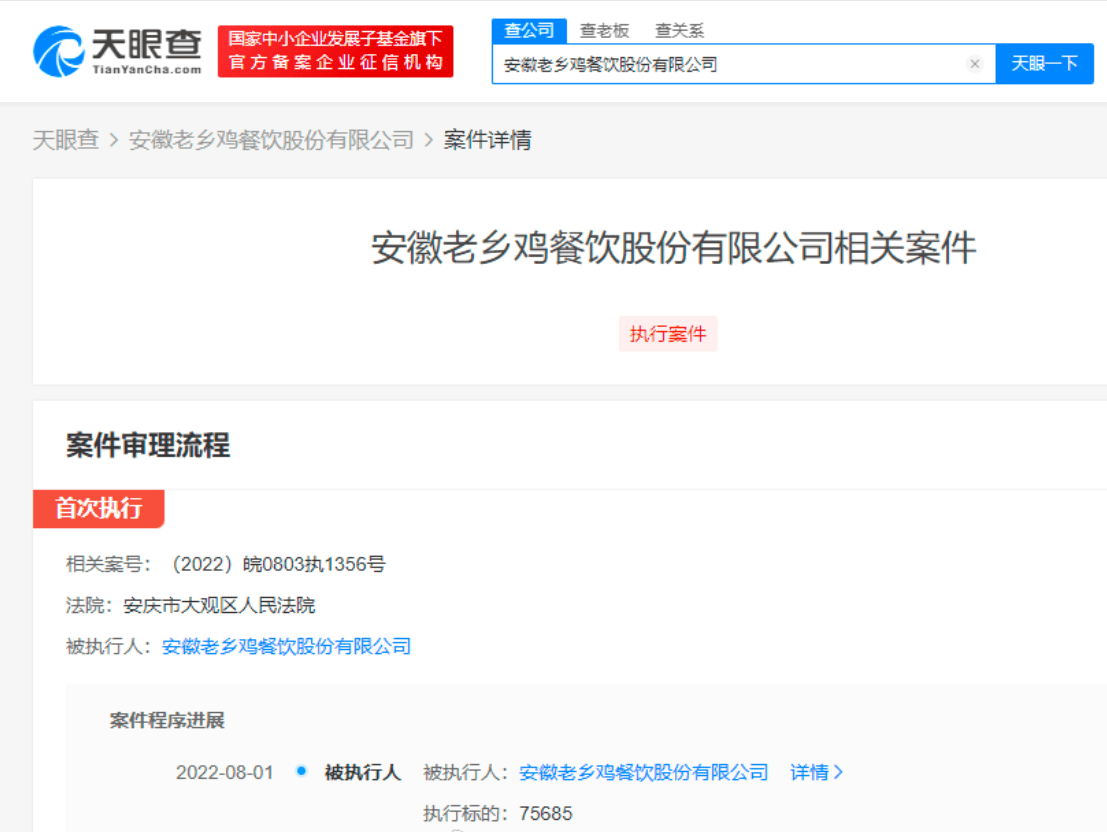Switch to the 查老板 tab
This screenshot has width=1107, height=832.
[604, 30]
